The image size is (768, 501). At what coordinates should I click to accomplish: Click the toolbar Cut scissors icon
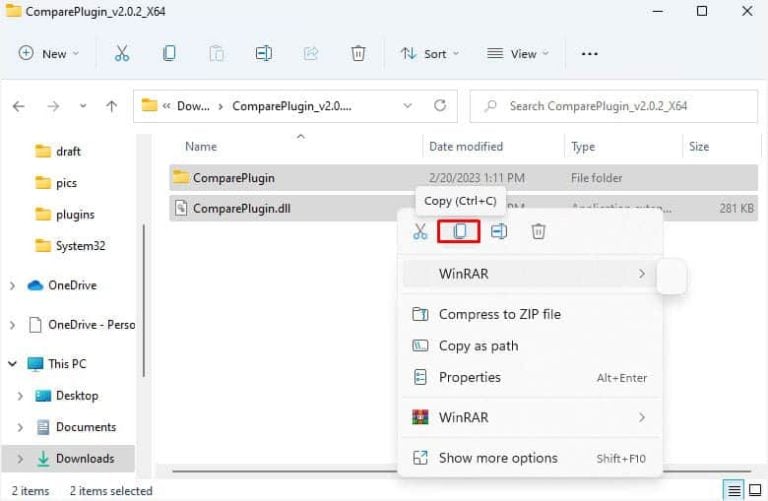(122, 54)
